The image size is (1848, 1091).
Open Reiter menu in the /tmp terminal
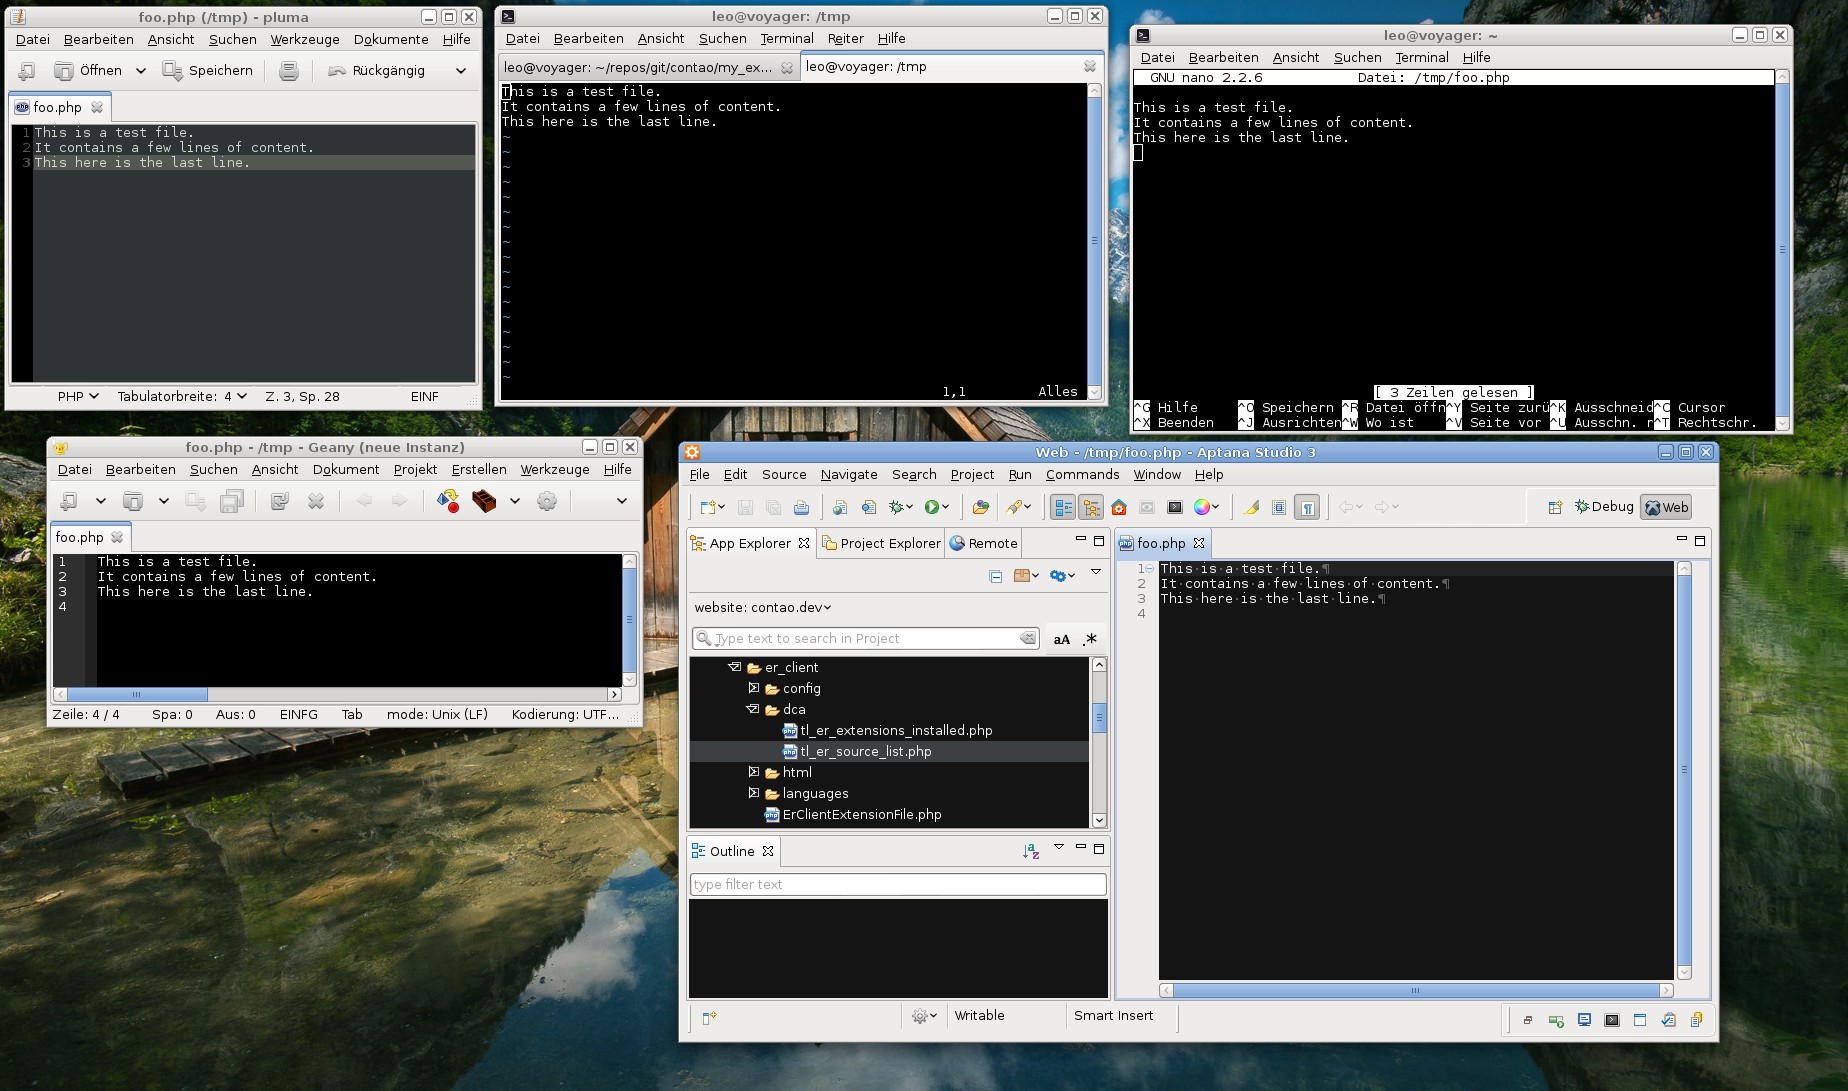pyautogui.click(x=845, y=38)
